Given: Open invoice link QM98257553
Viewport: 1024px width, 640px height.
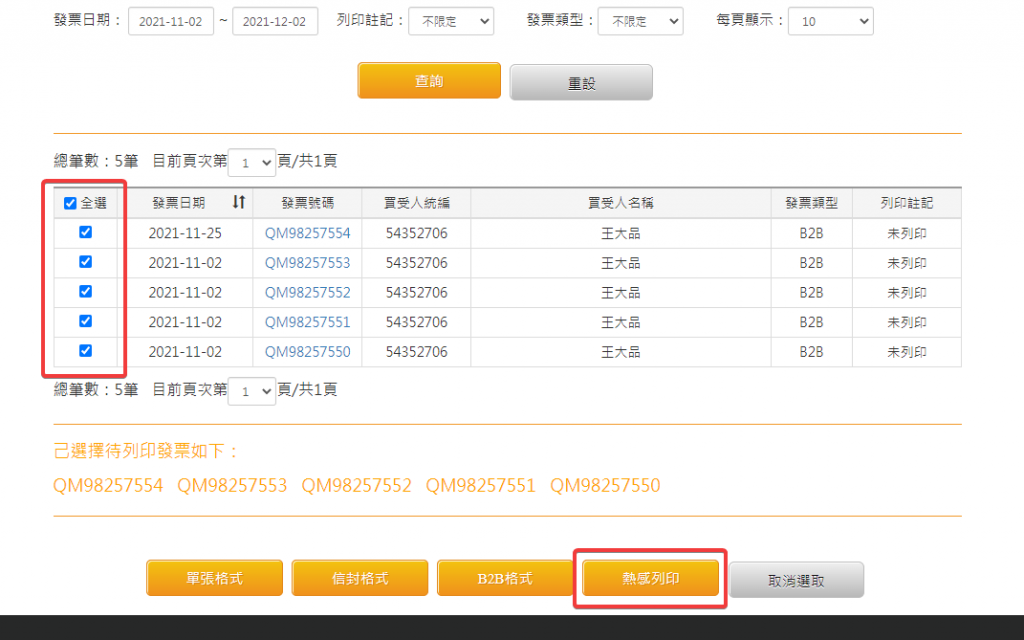Looking at the screenshot, I should pyautogui.click(x=307, y=263).
